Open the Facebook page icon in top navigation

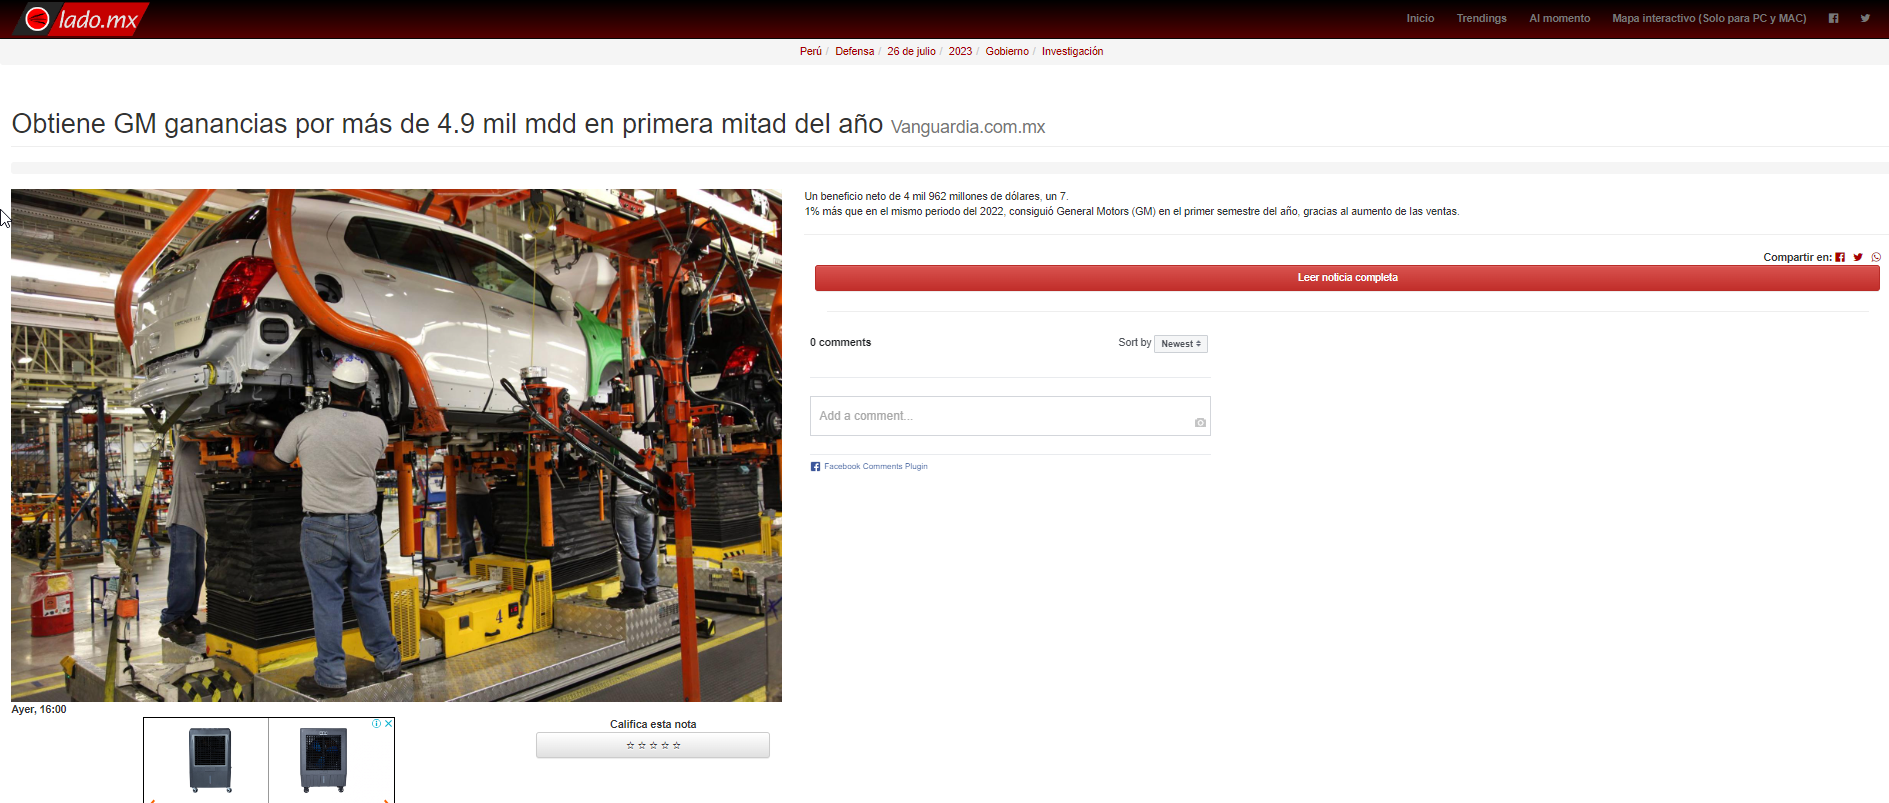point(1833,18)
